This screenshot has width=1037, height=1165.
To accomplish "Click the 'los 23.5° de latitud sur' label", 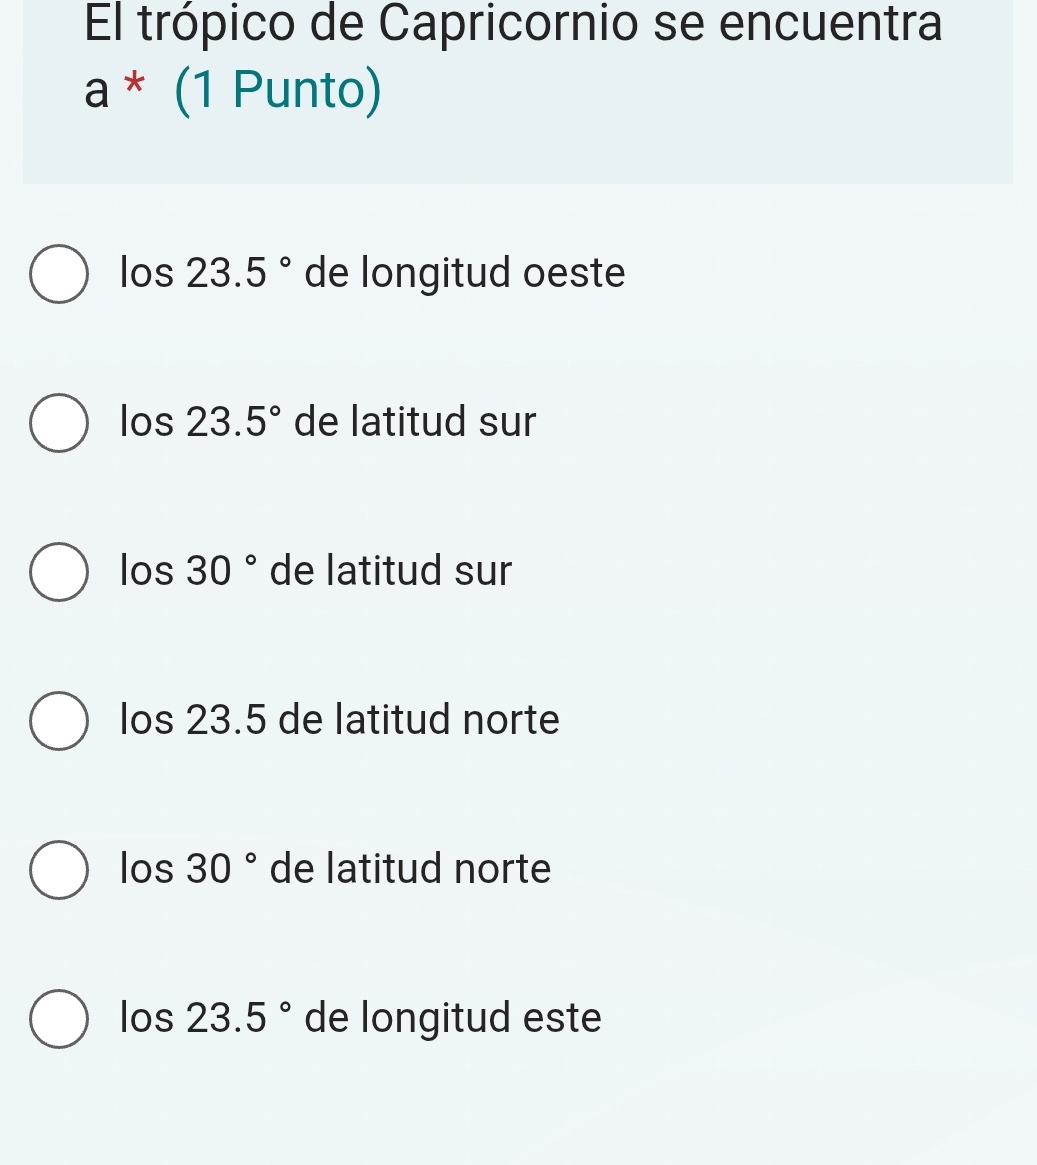I will click(328, 423).
